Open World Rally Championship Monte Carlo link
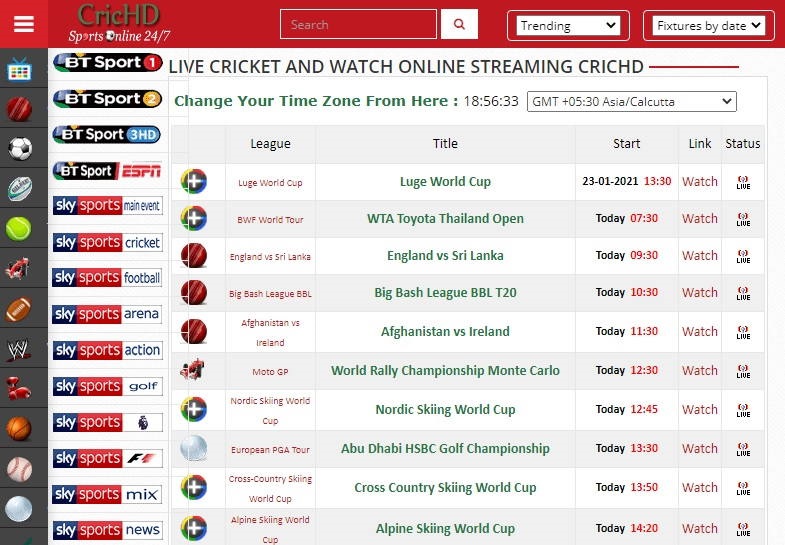 pyautogui.click(x=445, y=370)
